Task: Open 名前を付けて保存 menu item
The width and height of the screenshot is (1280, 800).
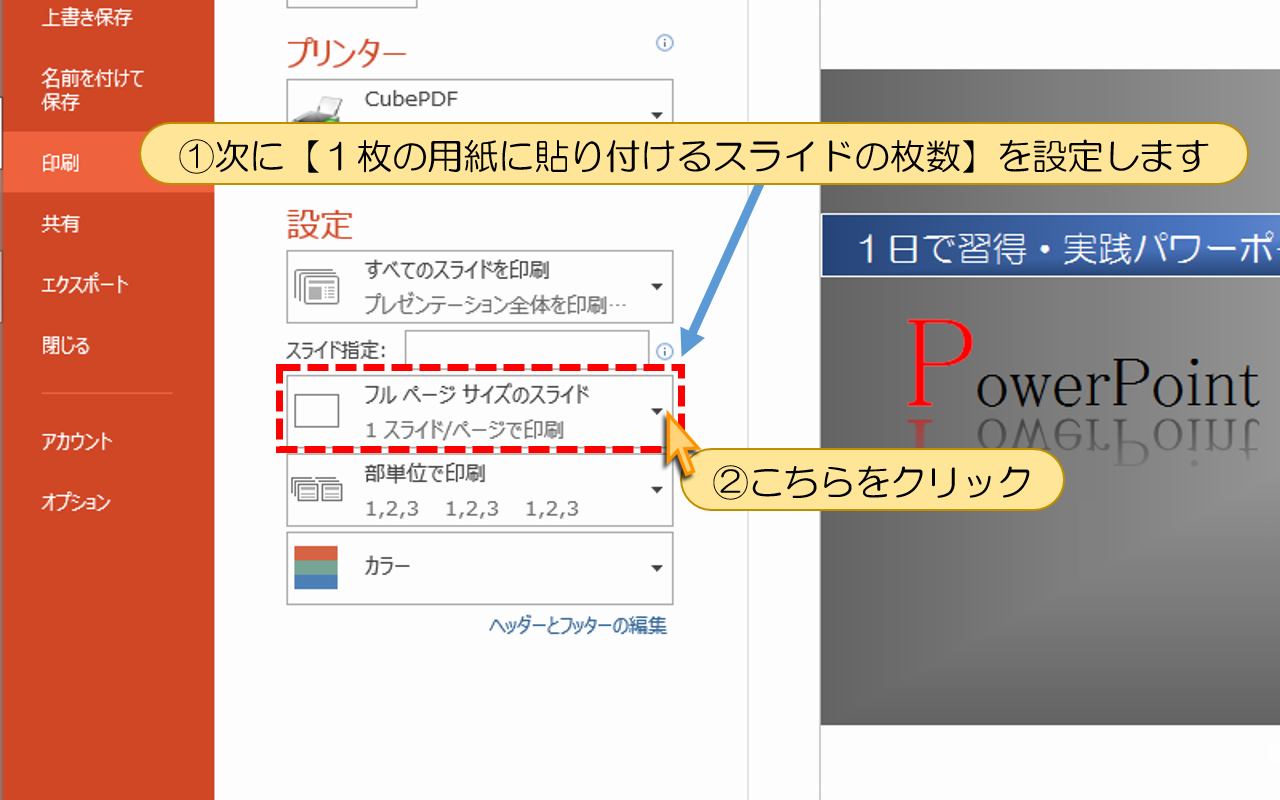Action: (92, 89)
